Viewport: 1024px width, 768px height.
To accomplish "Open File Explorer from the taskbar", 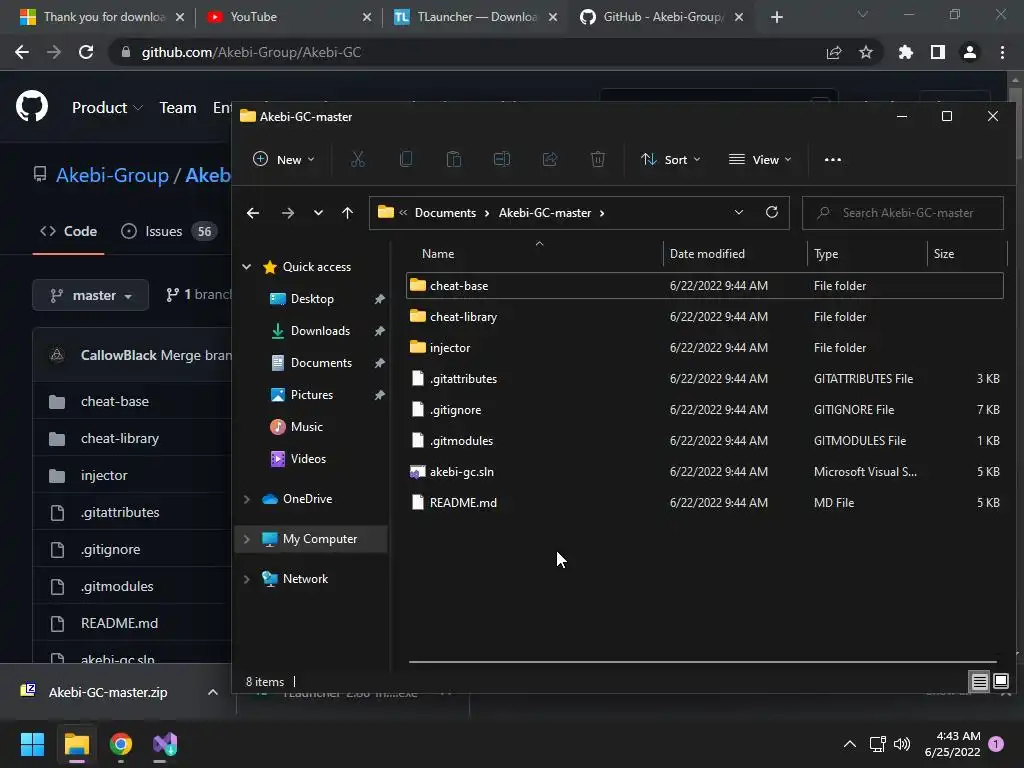I will click(76, 744).
